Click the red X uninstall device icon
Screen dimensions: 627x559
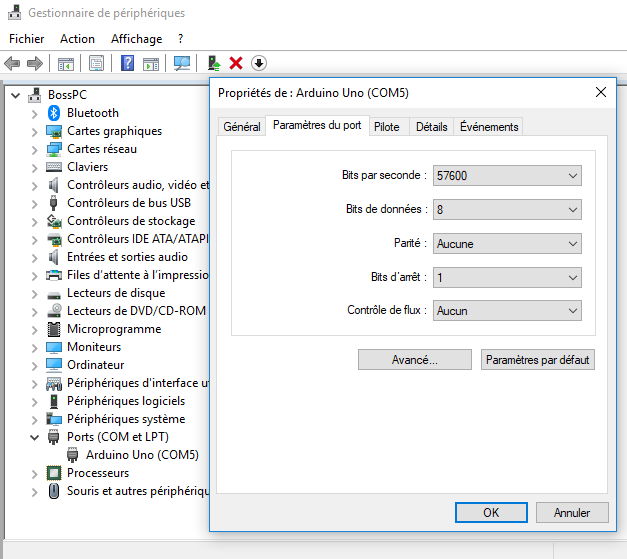pos(236,63)
